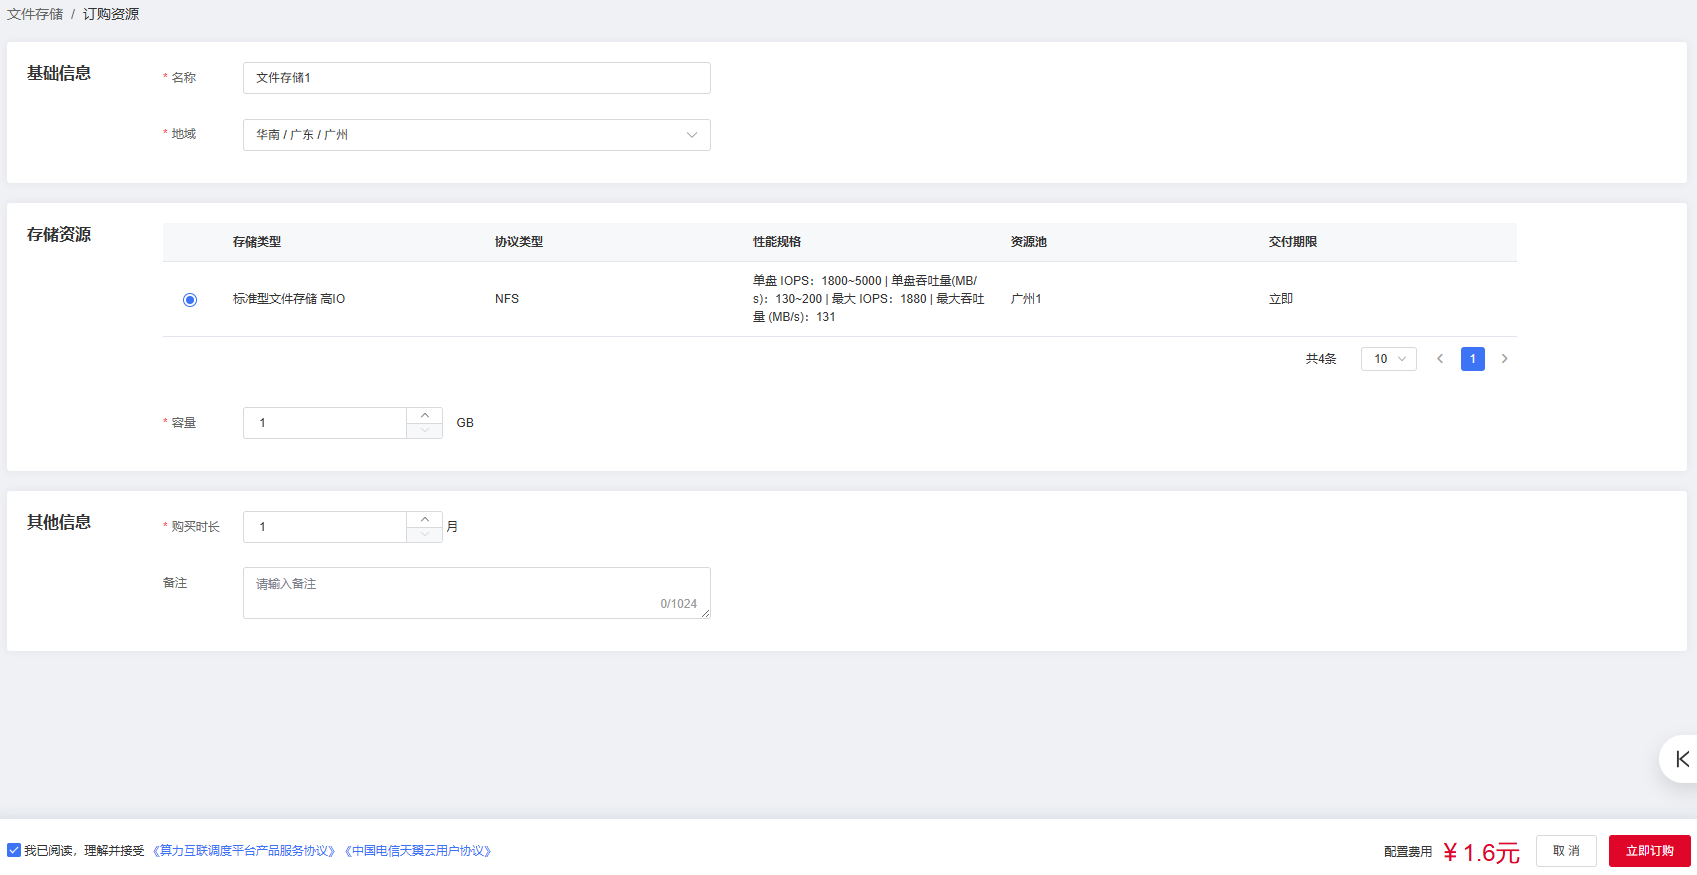Increase purchase duration with up arrow
The height and width of the screenshot is (875, 1697).
[x=425, y=519]
